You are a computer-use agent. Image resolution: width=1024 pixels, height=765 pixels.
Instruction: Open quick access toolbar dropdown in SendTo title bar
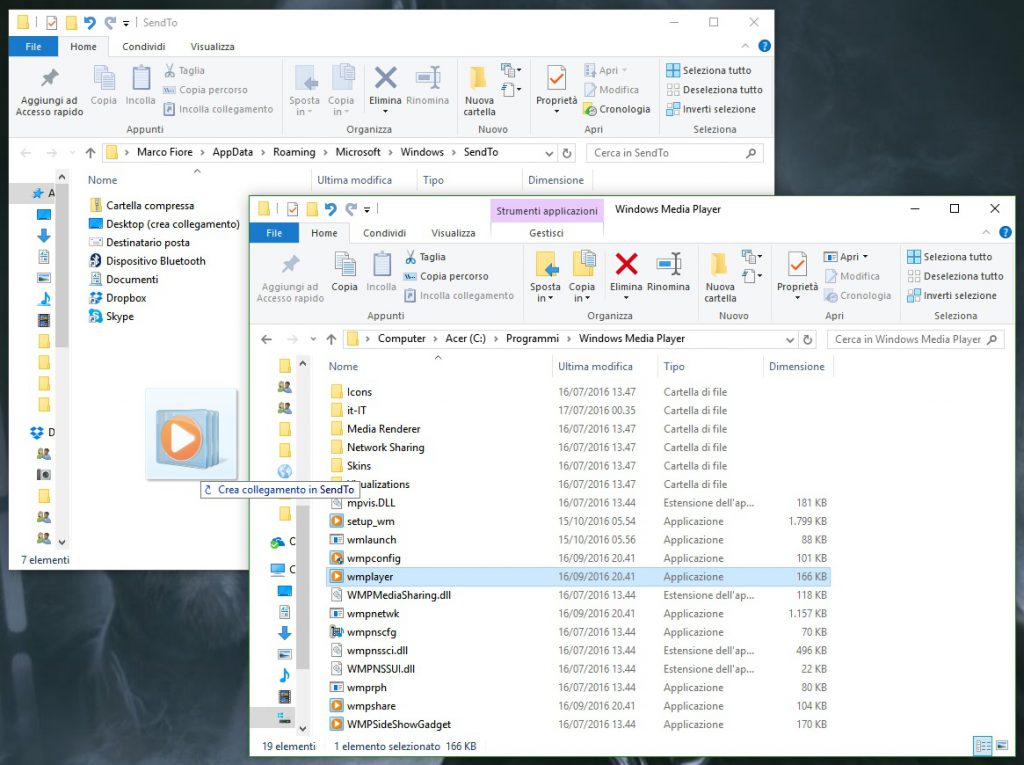click(126, 24)
